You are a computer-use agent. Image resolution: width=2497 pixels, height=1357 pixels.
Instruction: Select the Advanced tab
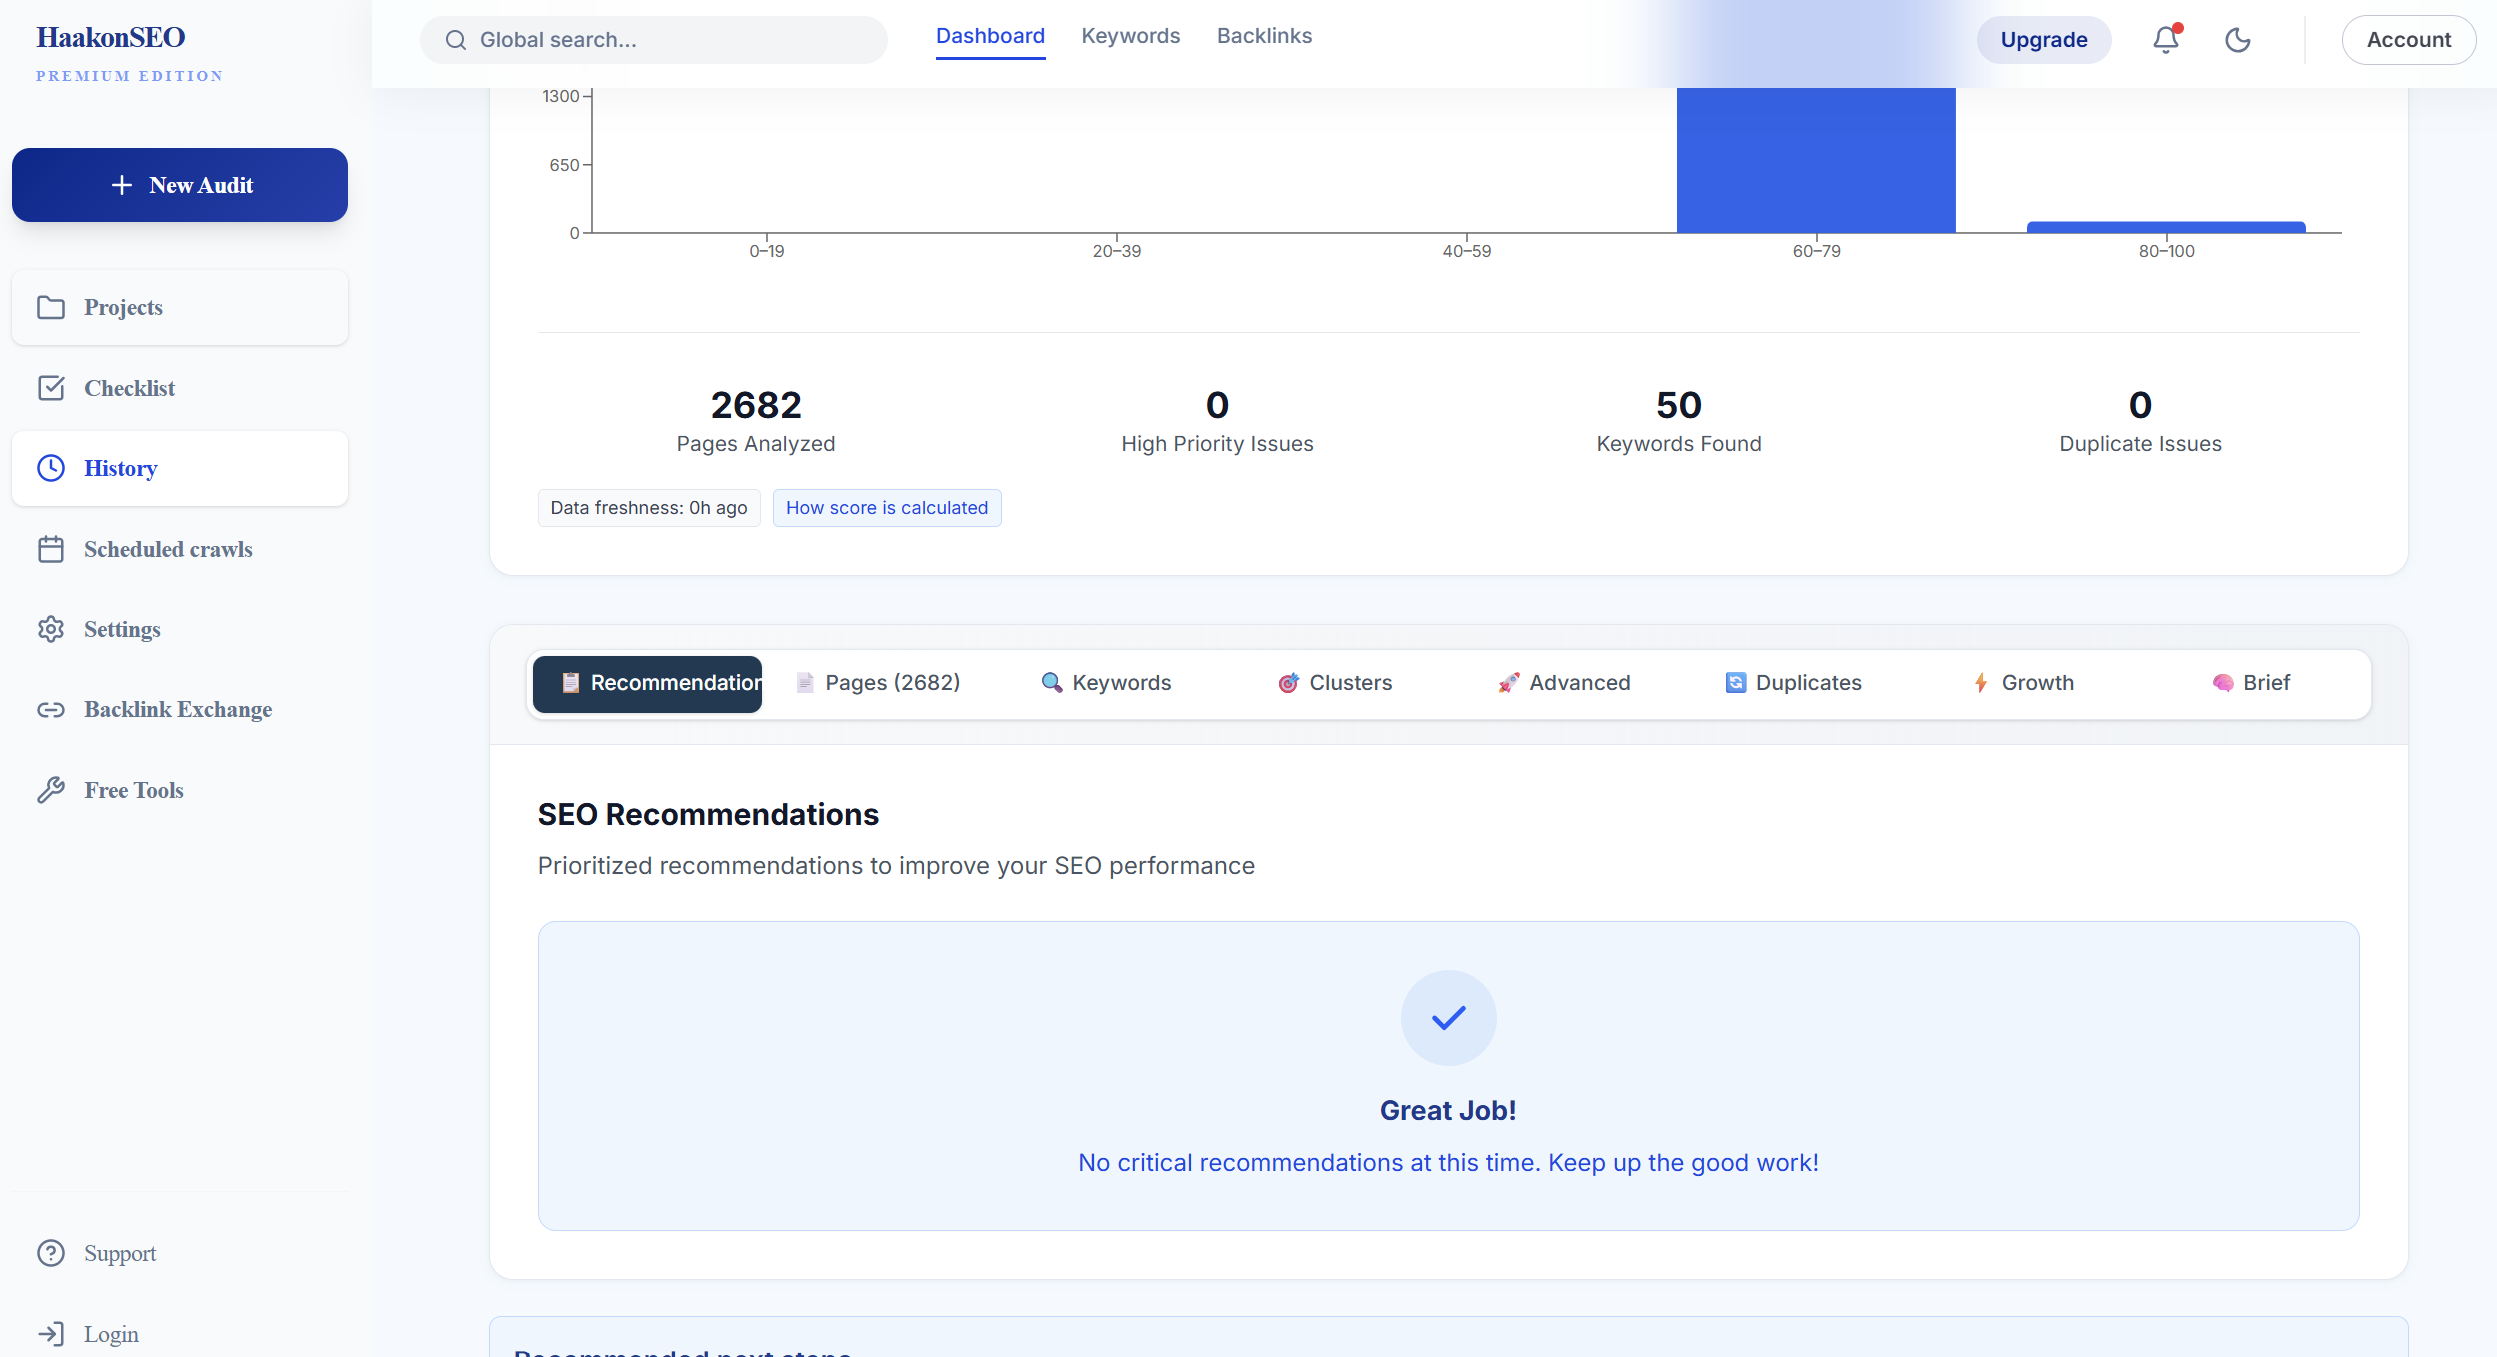point(1564,683)
